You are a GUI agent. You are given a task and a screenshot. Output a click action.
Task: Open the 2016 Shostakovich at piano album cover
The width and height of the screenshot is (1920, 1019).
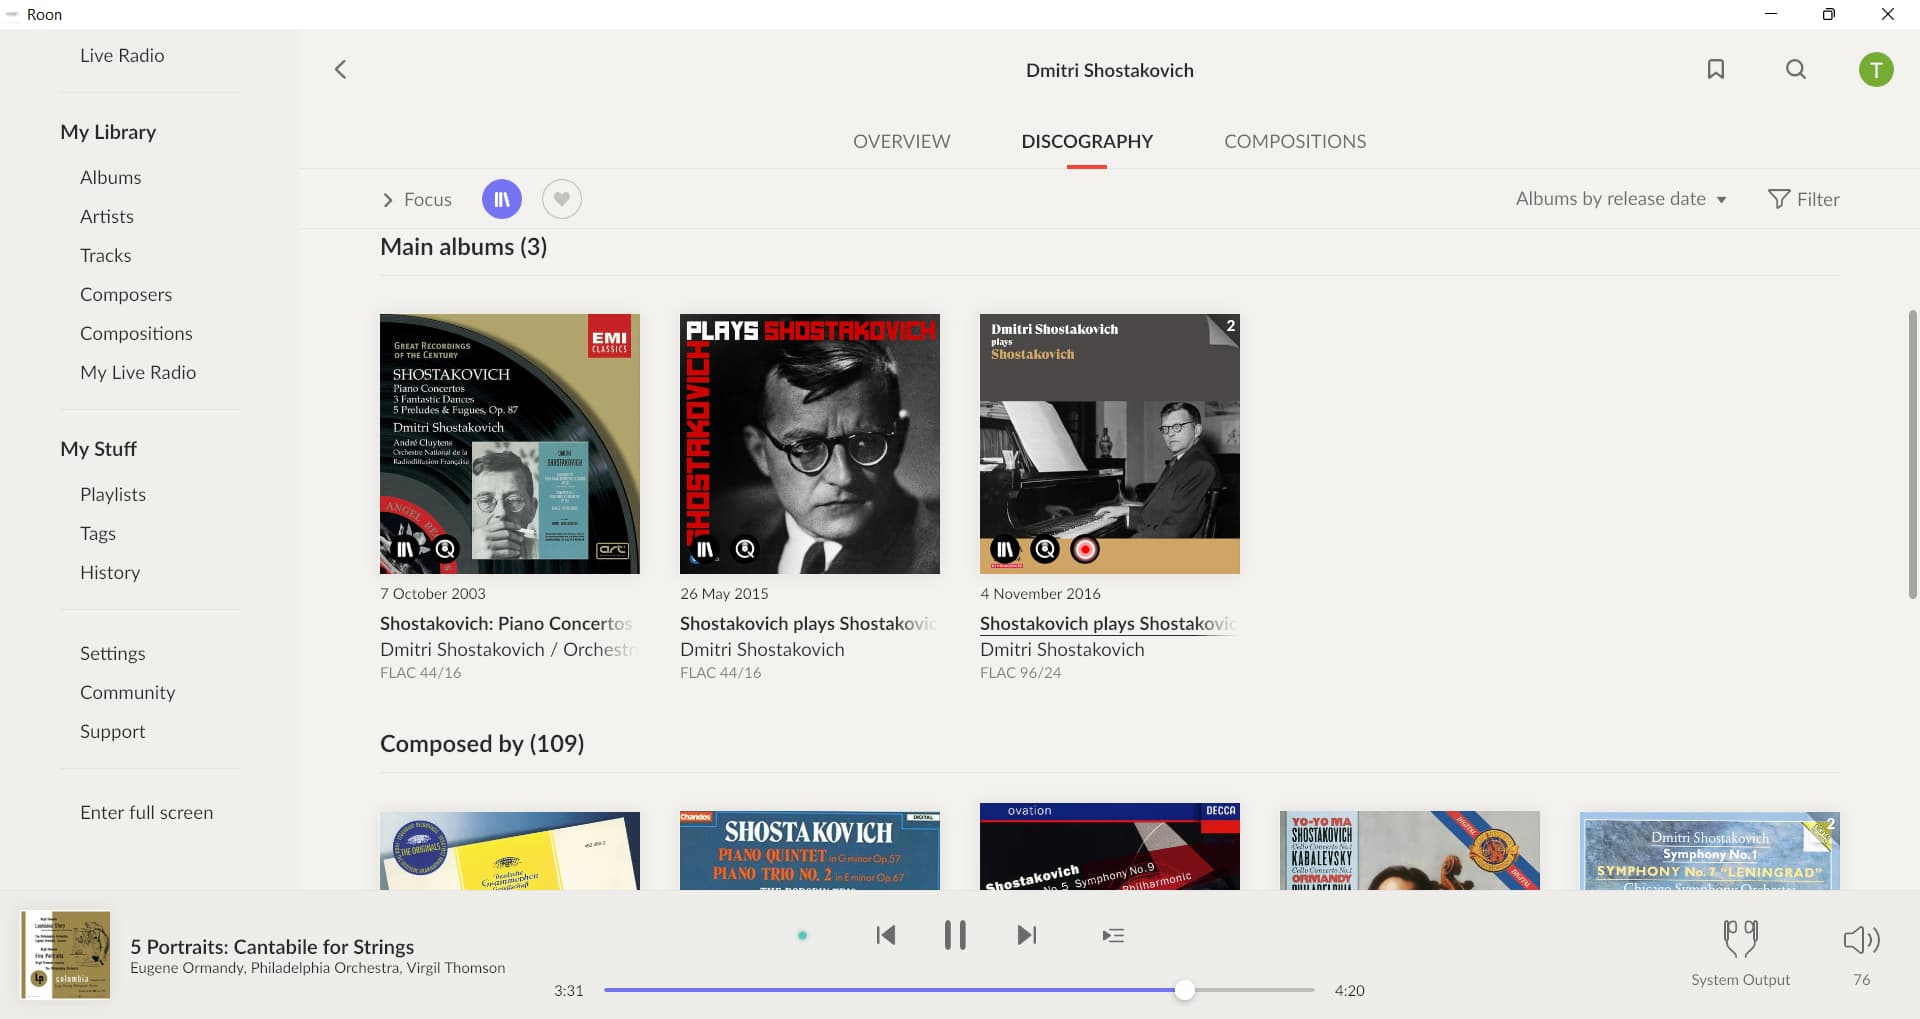point(1110,444)
